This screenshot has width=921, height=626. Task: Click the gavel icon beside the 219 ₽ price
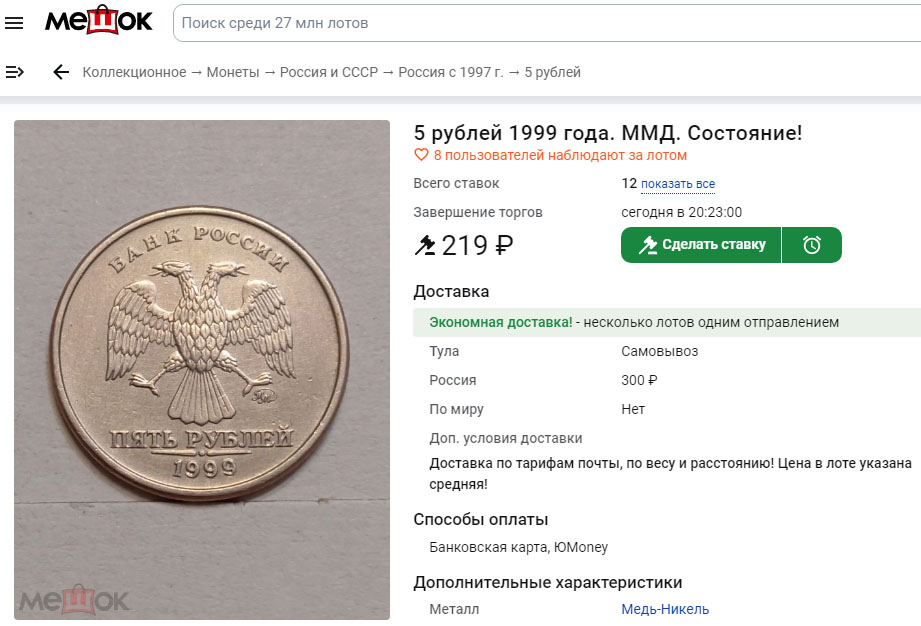(x=425, y=245)
